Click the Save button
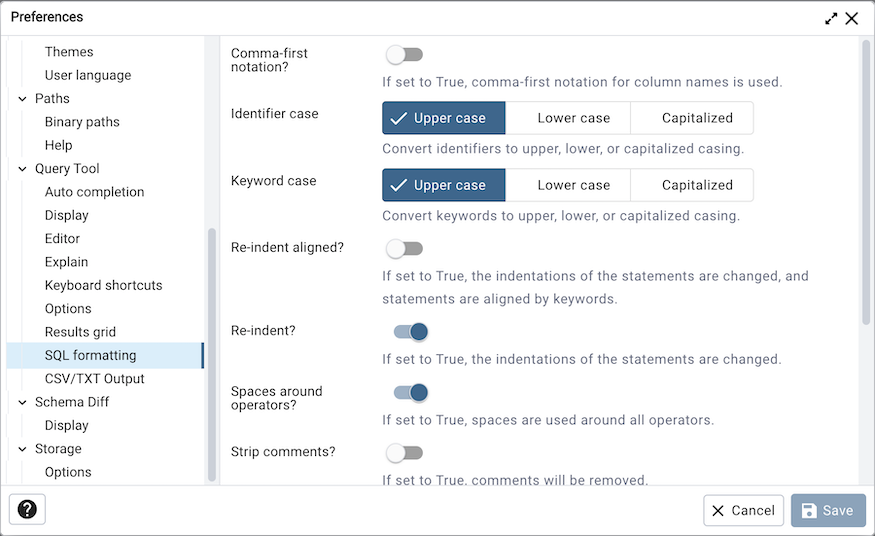The image size is (875, 536). [828, 510]
